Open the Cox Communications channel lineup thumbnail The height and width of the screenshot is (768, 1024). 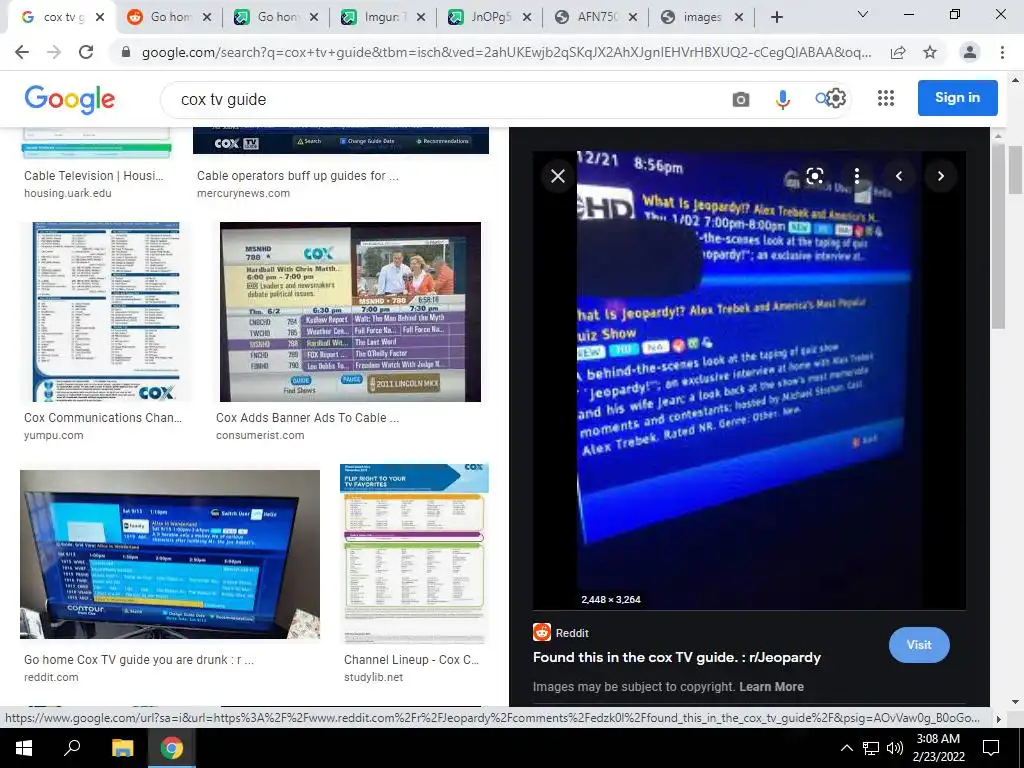(x=105, y=312)
